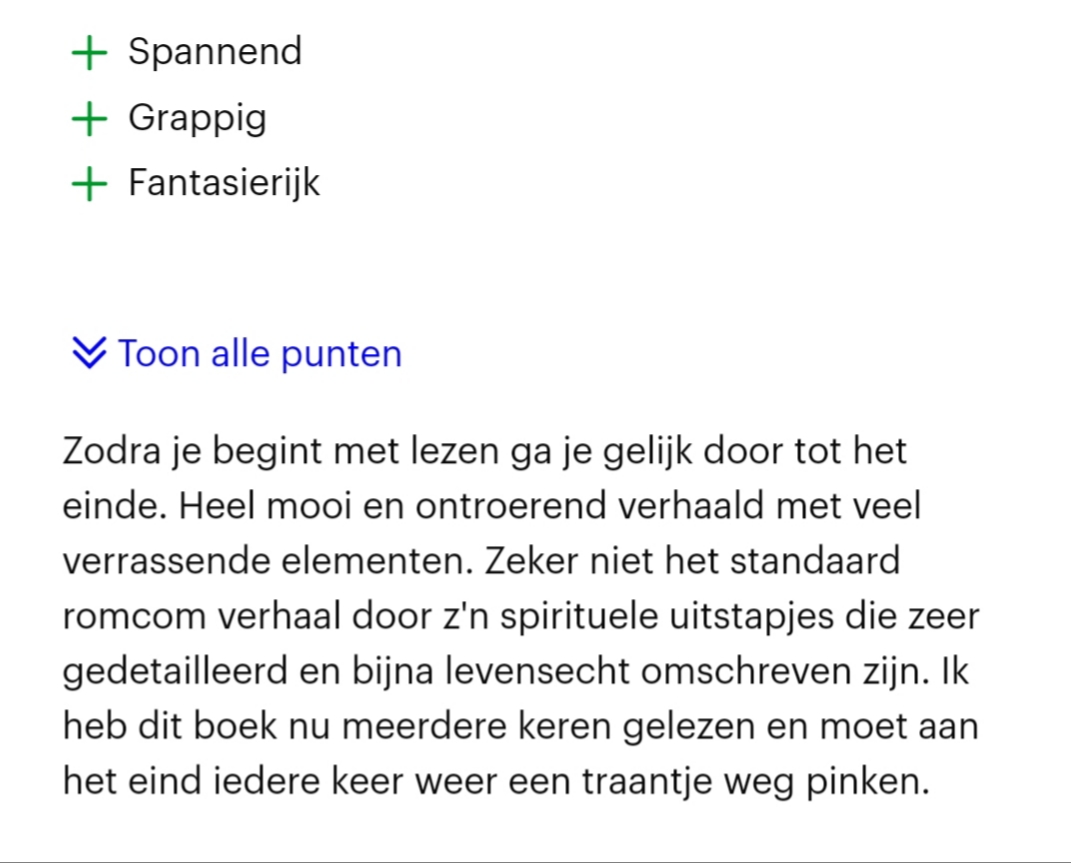Select the 'Spannend' plus point label
The height and width of the screenshot is (863, 1071).
[x=215, y=52]
